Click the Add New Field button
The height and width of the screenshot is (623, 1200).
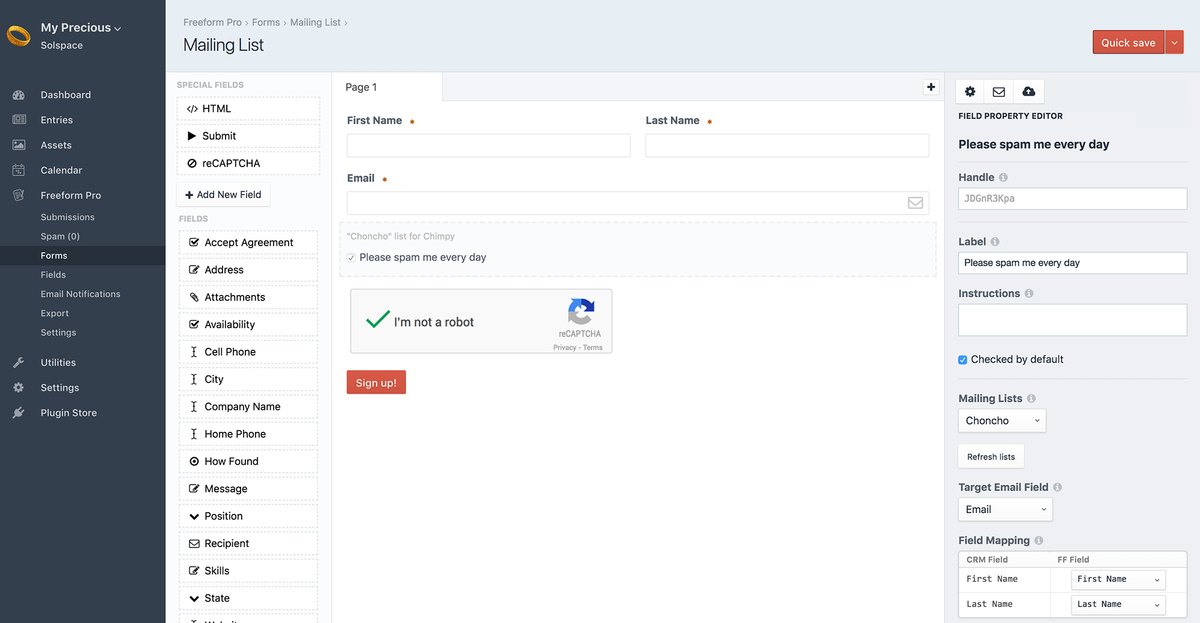[223, 195]
